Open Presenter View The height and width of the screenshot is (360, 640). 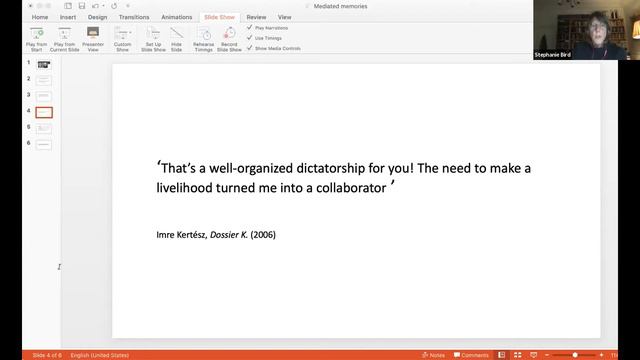point(93,39)
